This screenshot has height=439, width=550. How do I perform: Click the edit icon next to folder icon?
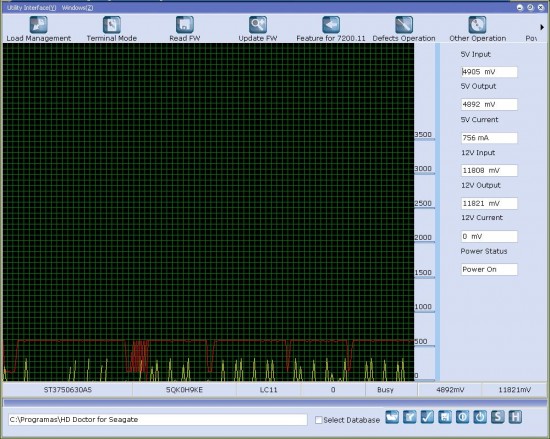(x=409, y=417)
